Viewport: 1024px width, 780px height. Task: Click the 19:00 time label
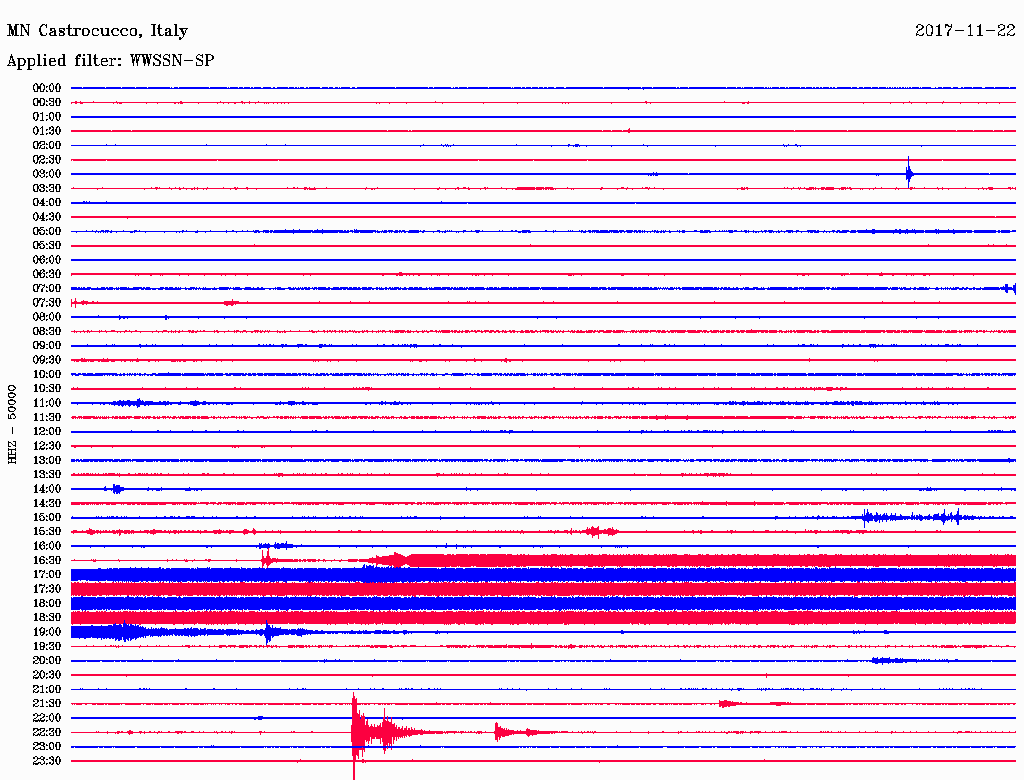click(47, 632)
